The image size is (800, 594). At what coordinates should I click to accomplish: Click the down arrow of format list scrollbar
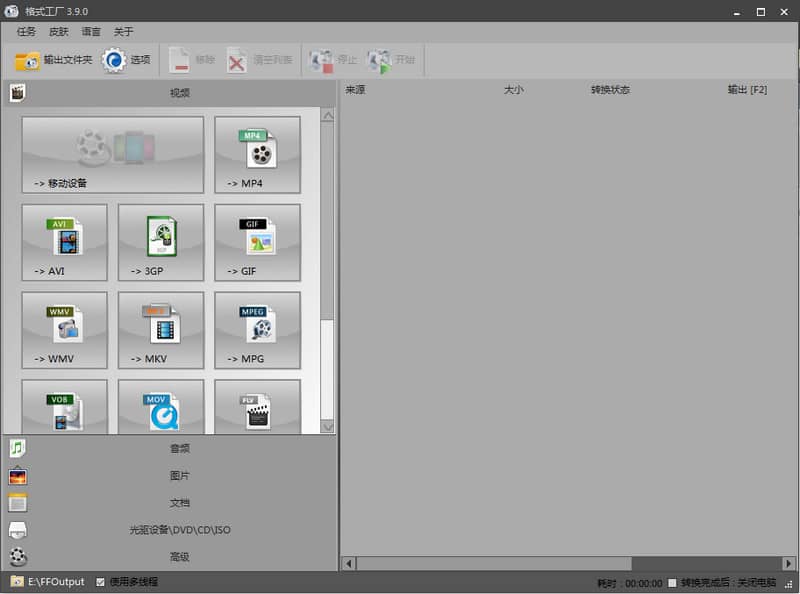click(327, 427)
